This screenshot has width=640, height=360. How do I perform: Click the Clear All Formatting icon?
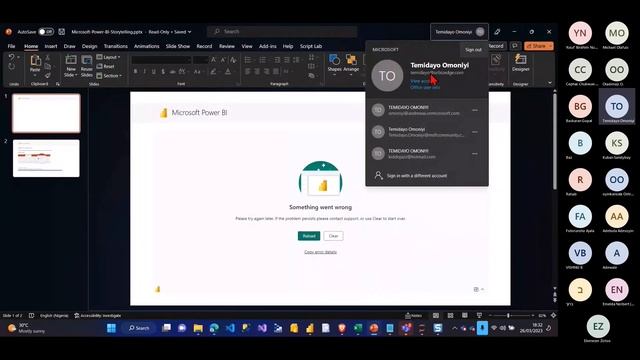[x=233, y=60]
